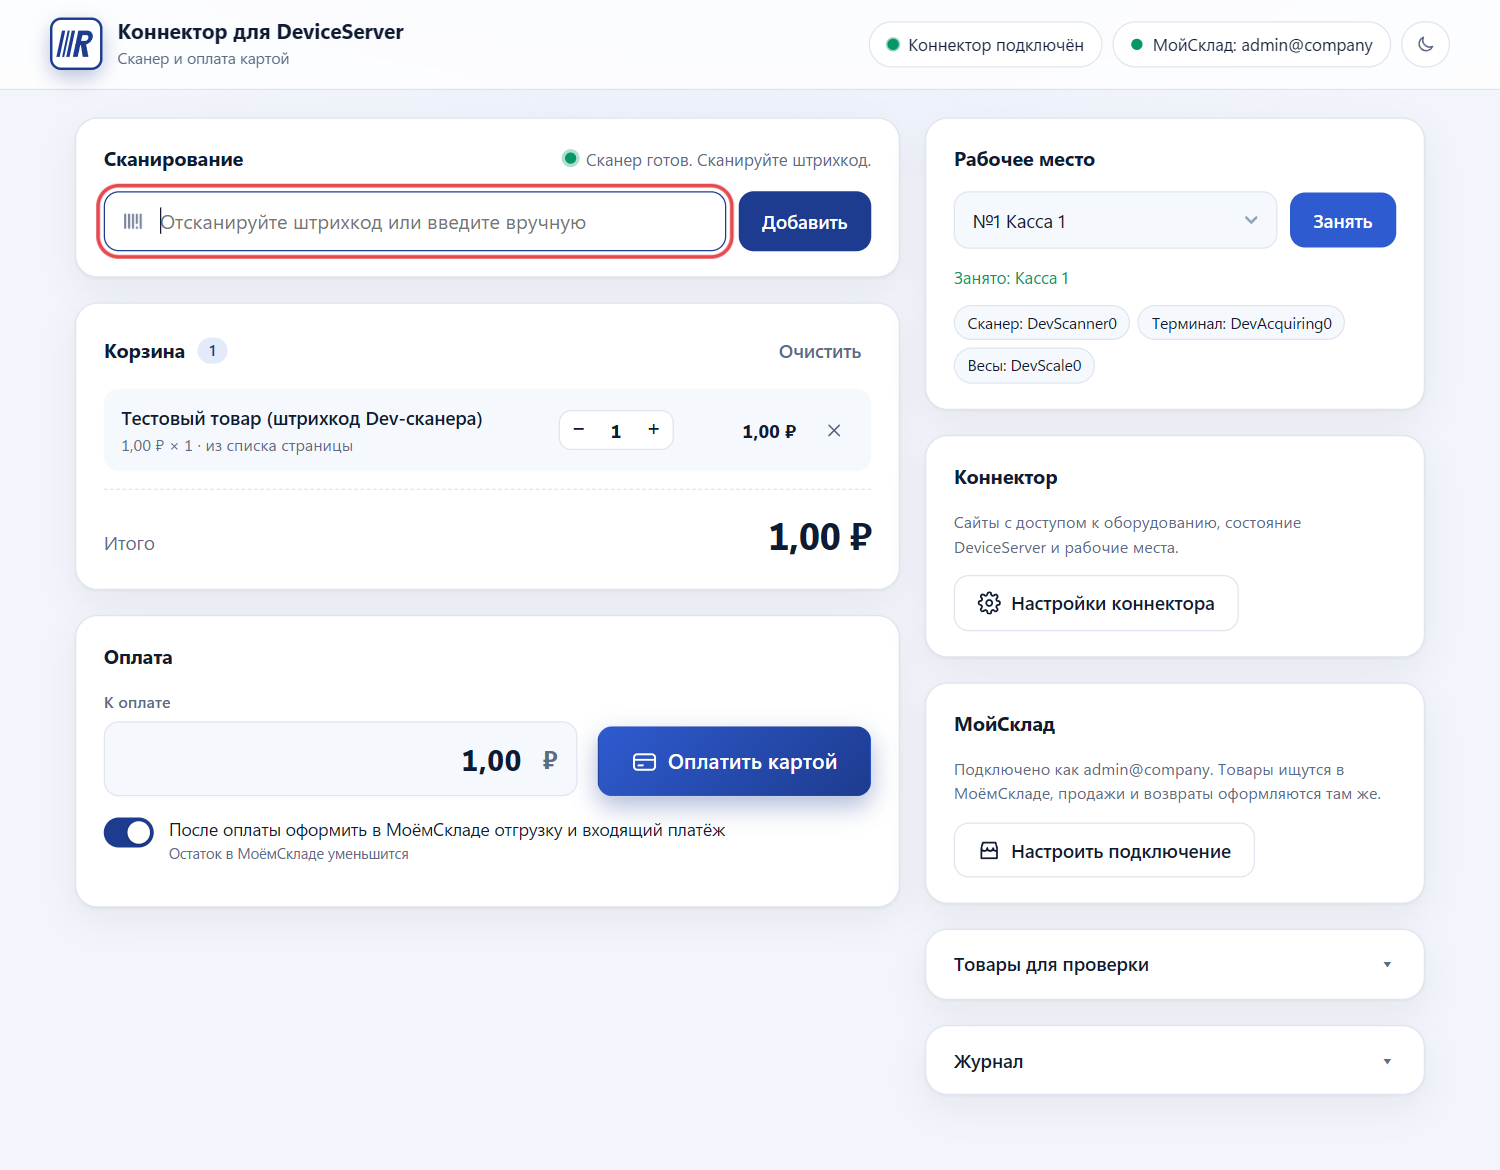Click the Добавить button
The height and width of the screenshot is (1170, 1500).
click(x=805, y=222)
